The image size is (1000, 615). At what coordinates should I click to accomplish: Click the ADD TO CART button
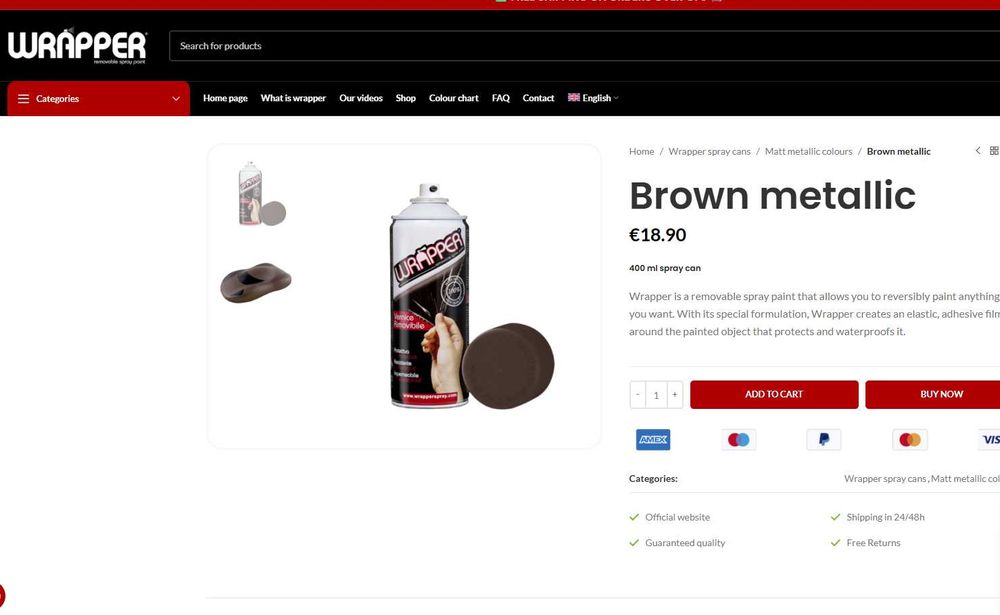click(774, 395)
